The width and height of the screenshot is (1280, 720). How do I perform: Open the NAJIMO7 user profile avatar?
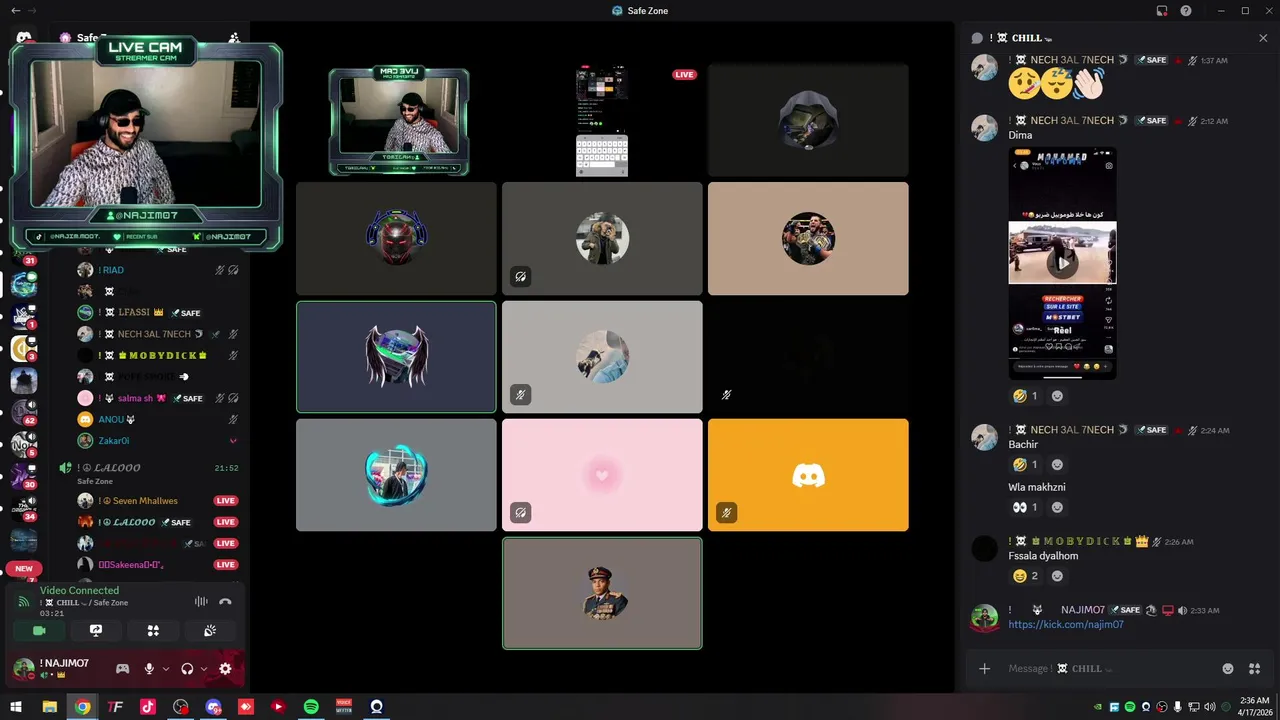click(x=23, y=669)
